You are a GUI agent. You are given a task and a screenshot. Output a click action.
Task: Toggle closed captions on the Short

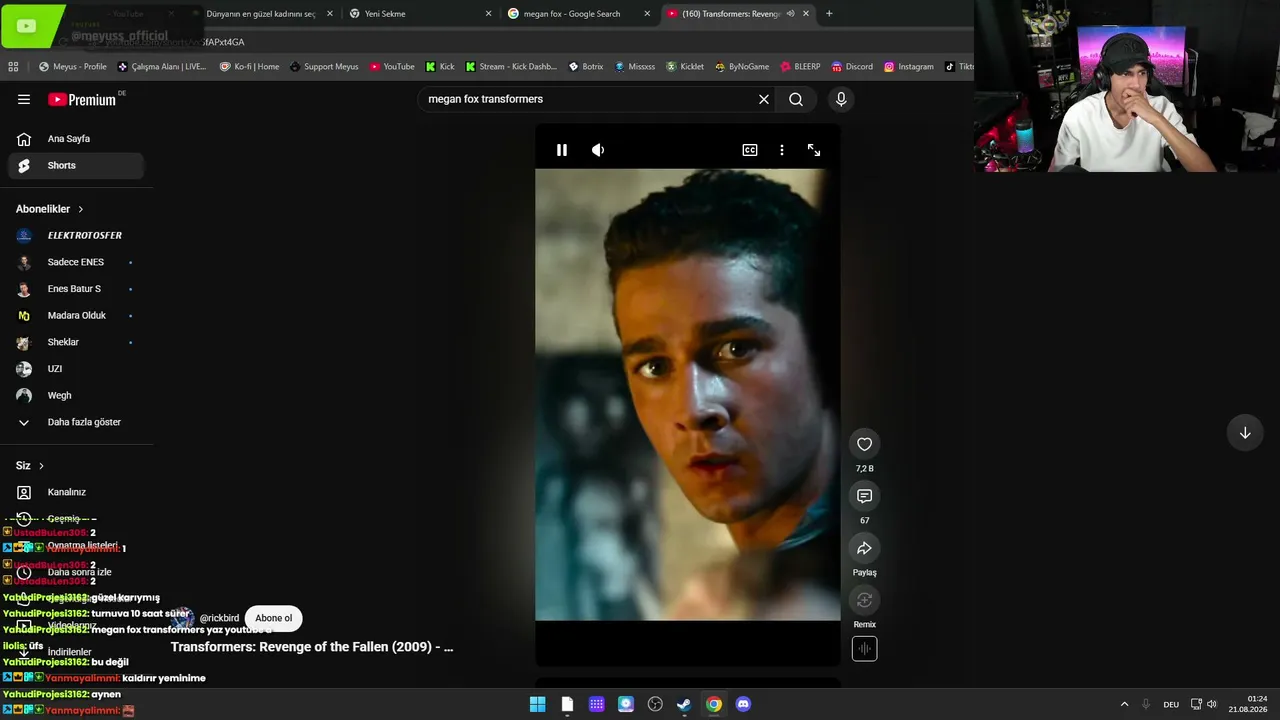click(x=750, y=150)
